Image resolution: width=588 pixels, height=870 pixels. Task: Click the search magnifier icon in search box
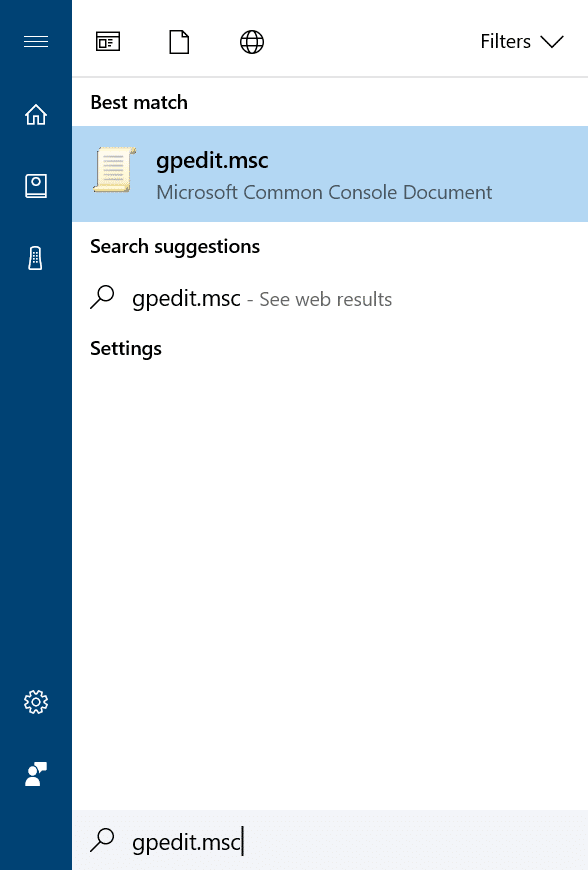click(x=102, y=839)
